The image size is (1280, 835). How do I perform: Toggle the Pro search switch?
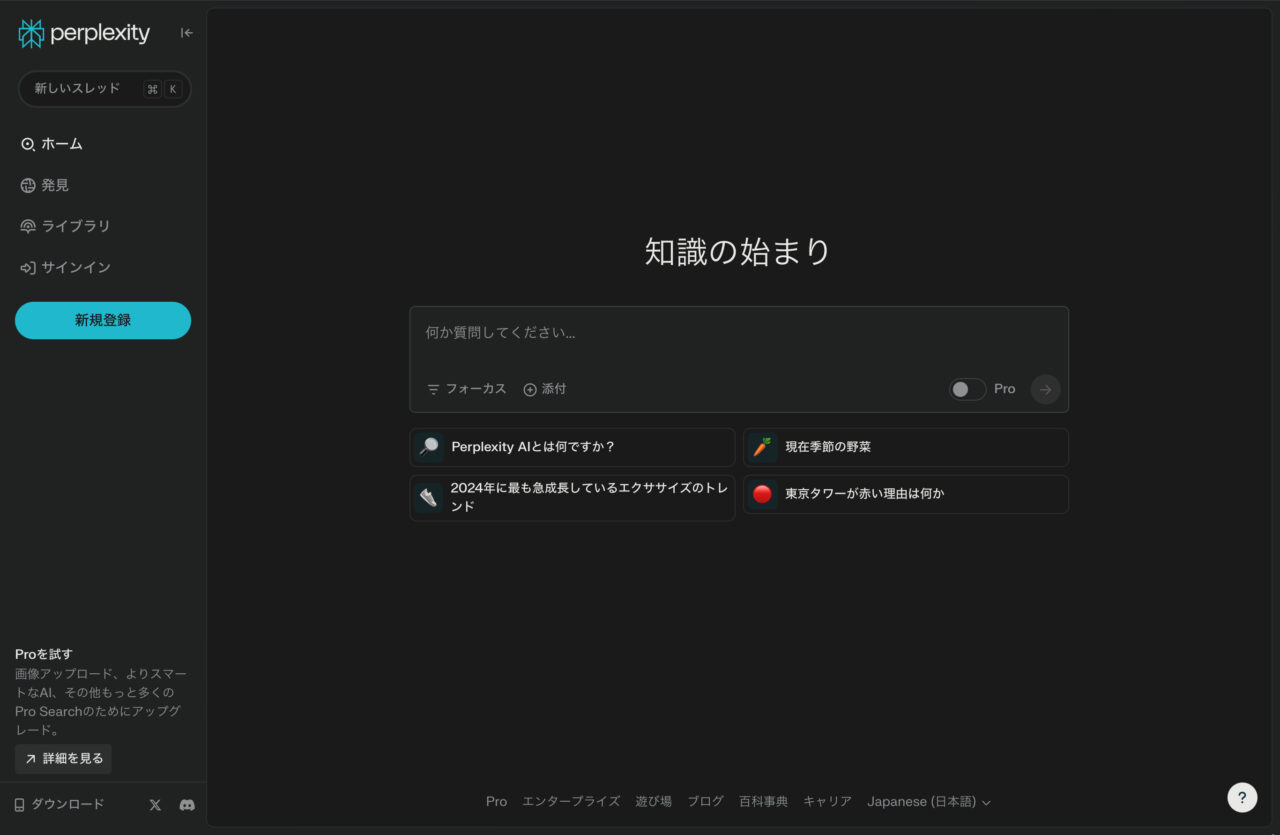(967, 389)
